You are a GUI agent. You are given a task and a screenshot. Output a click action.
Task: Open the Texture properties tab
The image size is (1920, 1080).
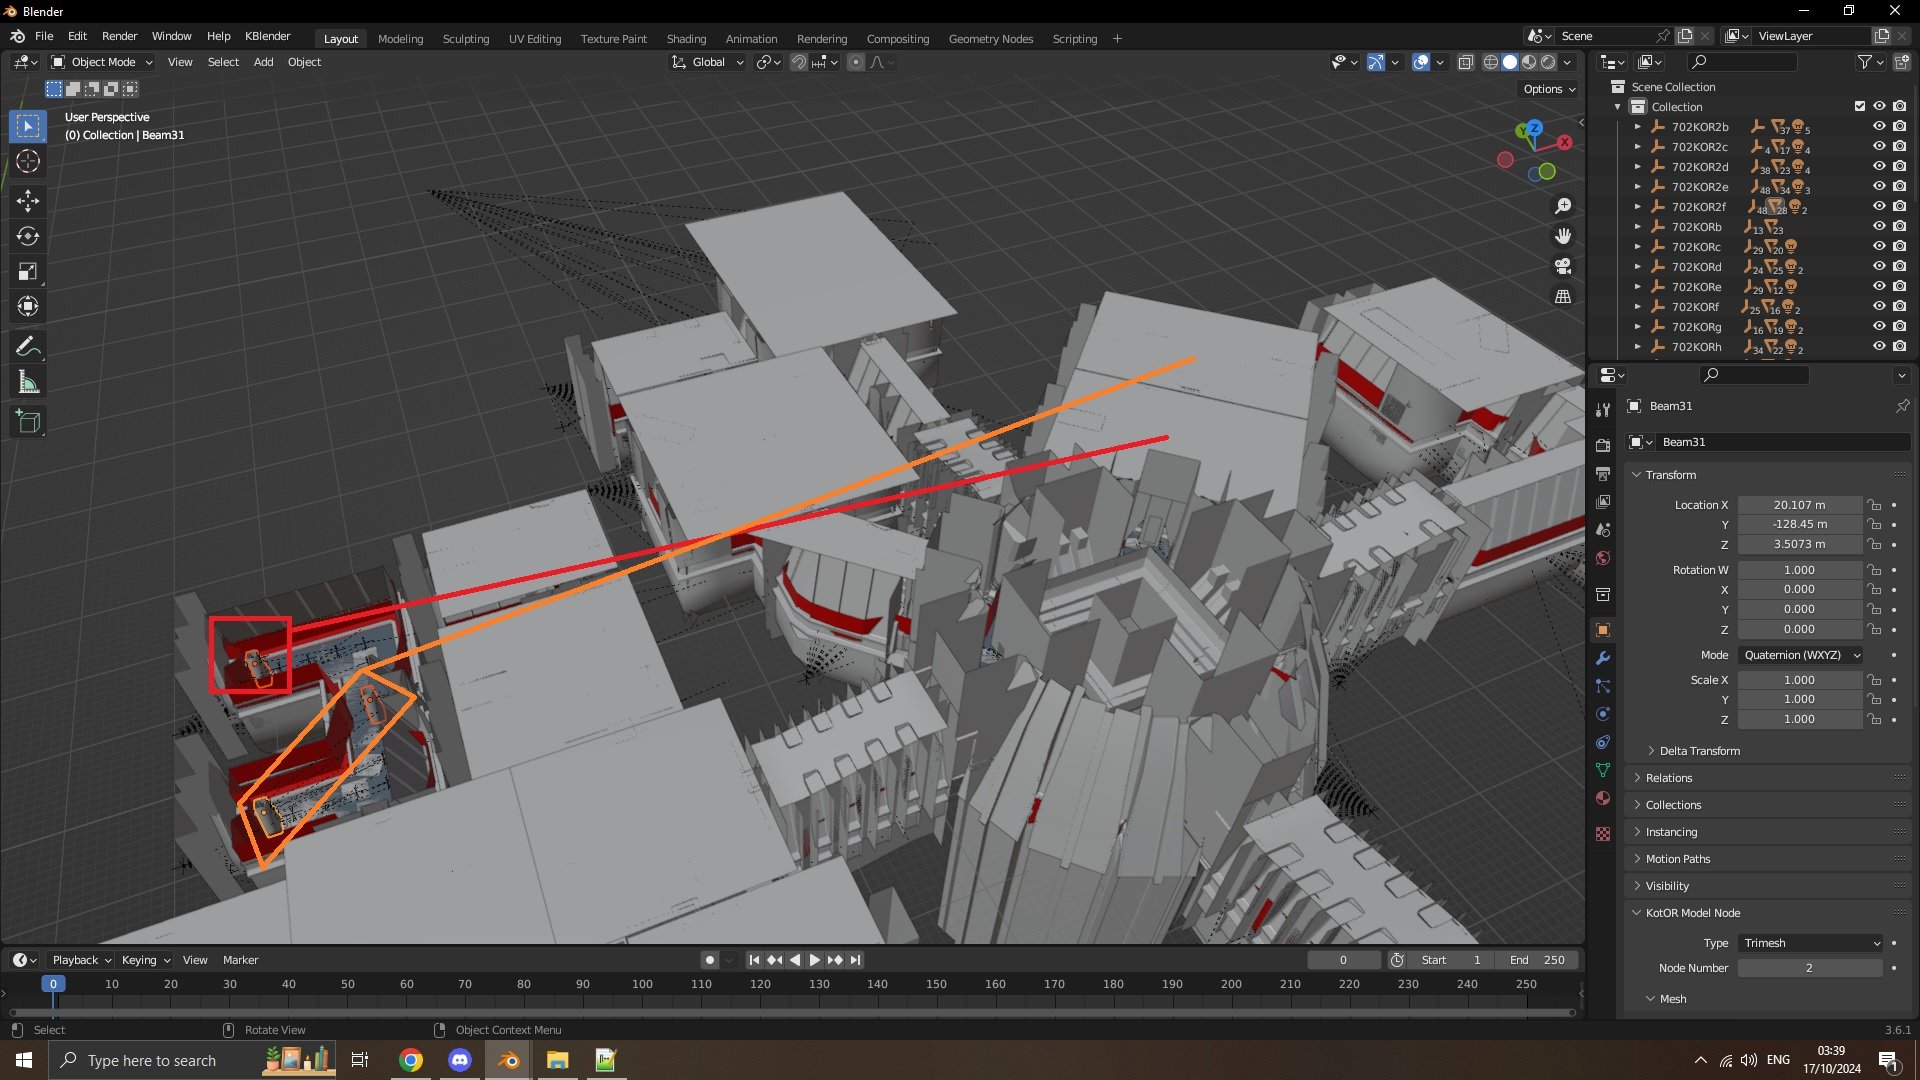pos(1603,834)
